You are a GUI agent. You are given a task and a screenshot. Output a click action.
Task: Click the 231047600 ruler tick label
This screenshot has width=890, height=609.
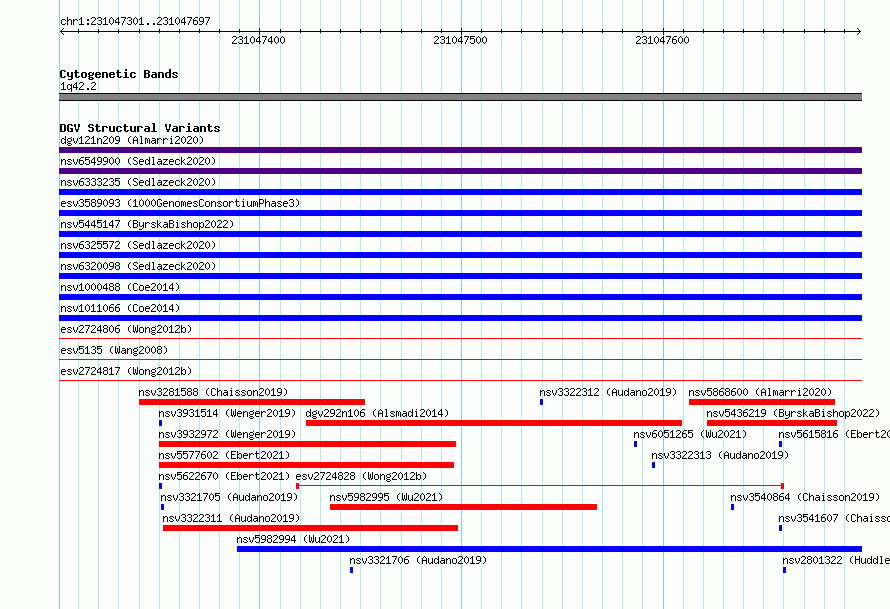point(662,40)
